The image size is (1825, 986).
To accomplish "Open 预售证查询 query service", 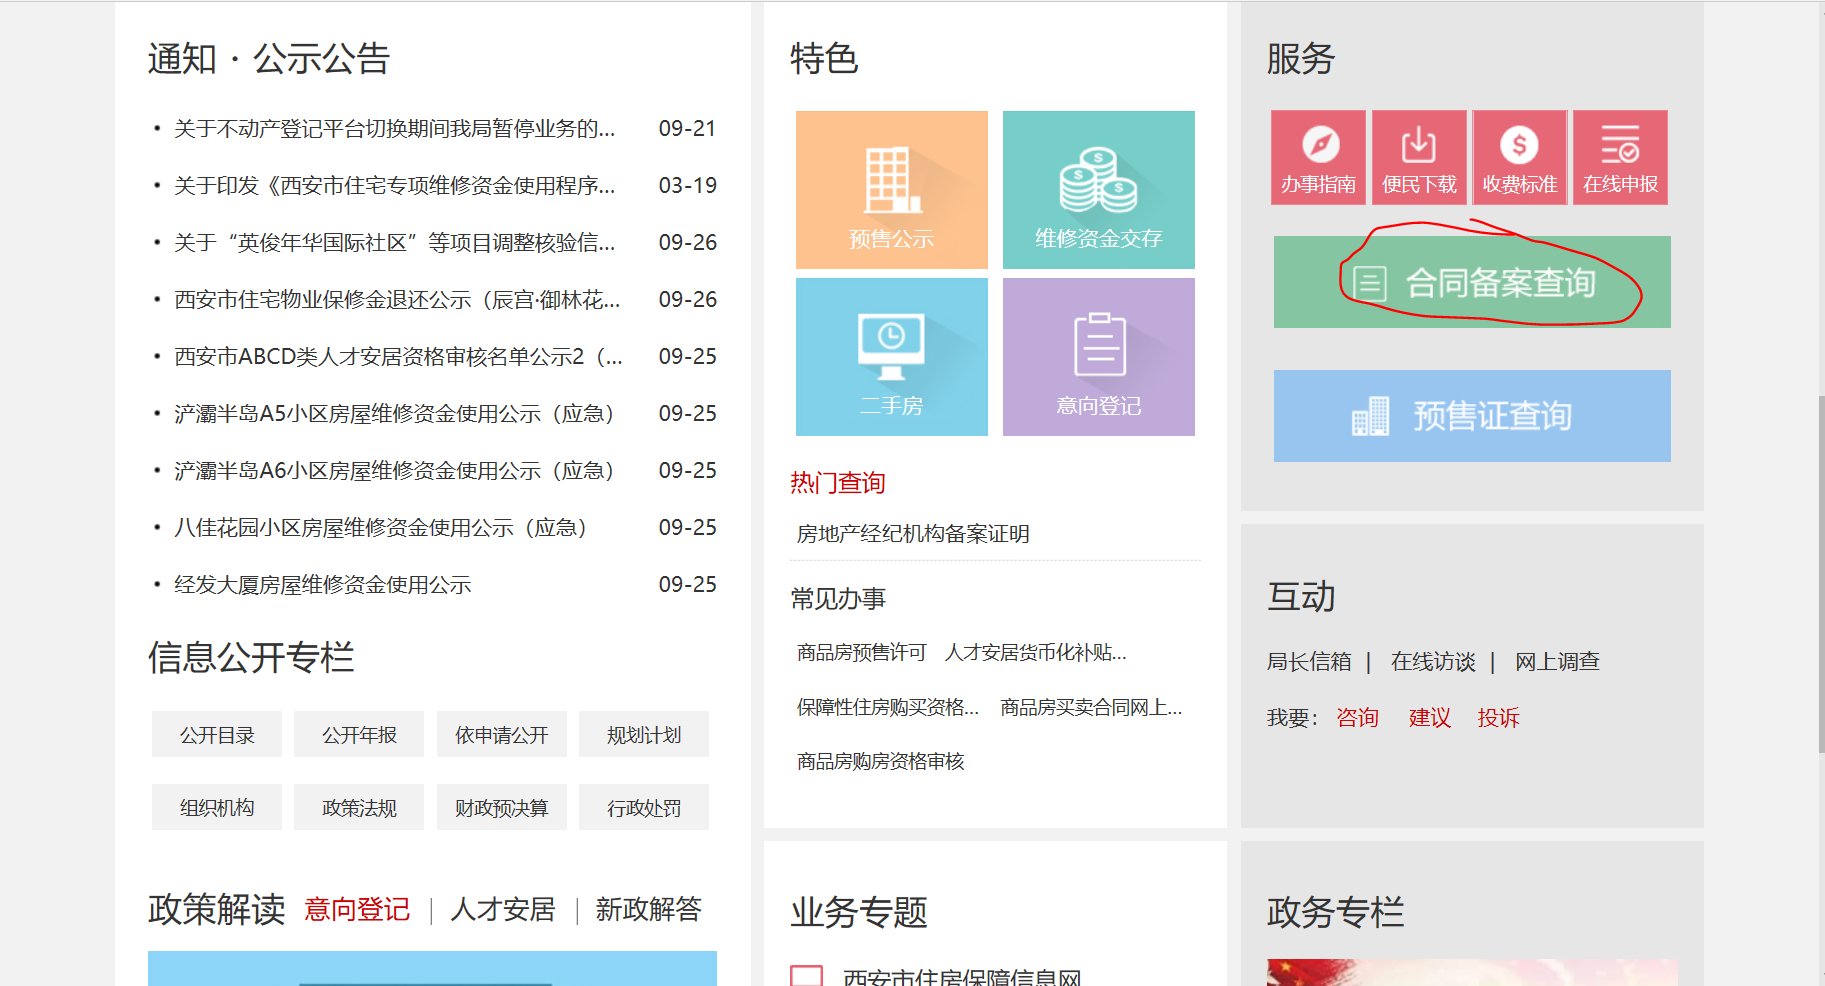I will pos(1470,416).
